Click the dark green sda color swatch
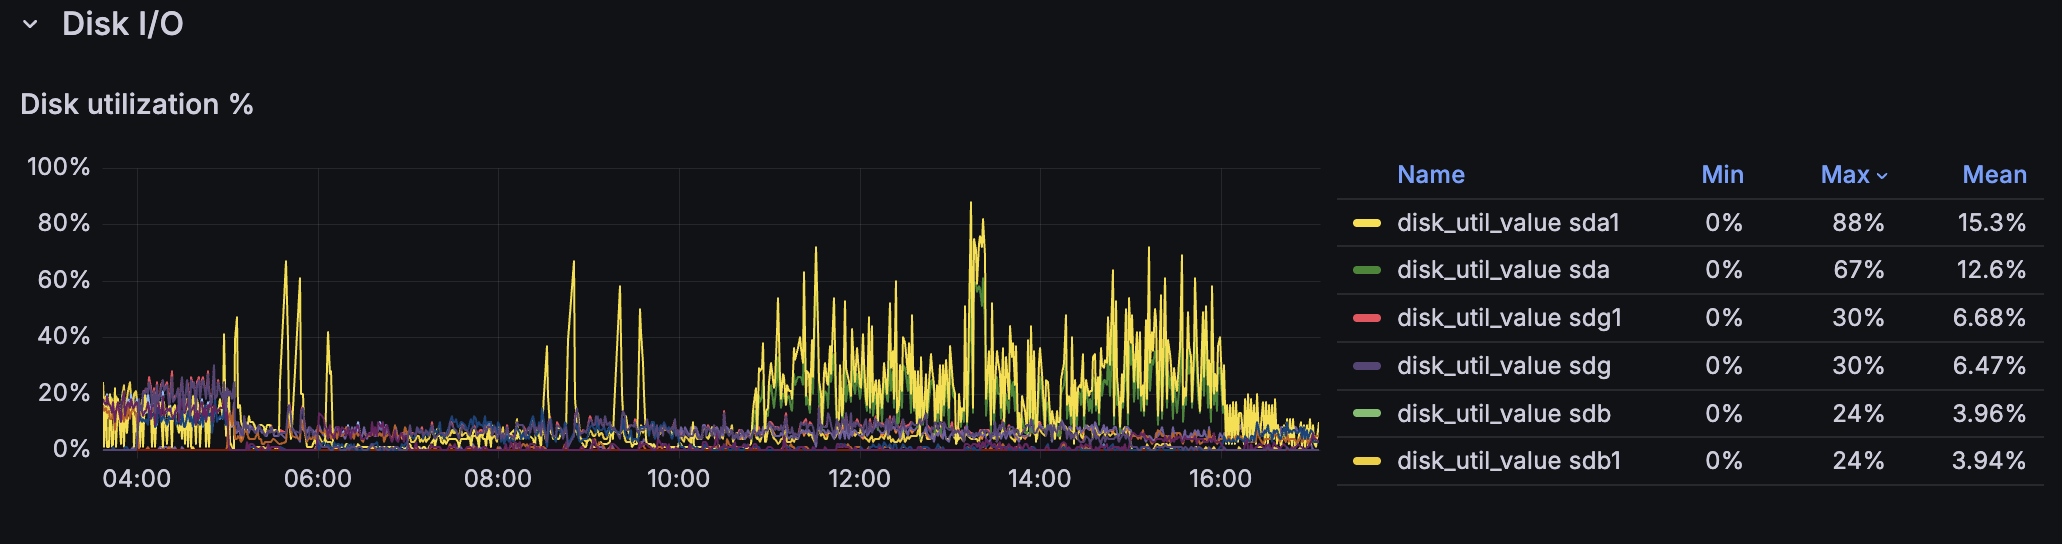2062x544 pixels. 1366,270
